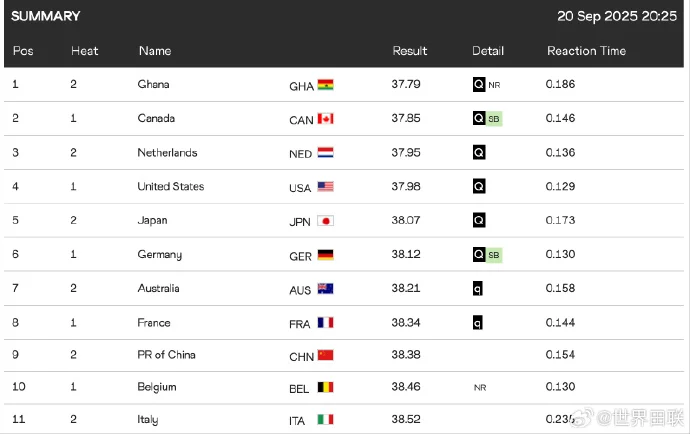Click the SUMMARY heading
Screen dimensions: 690x434
(46, 16)
